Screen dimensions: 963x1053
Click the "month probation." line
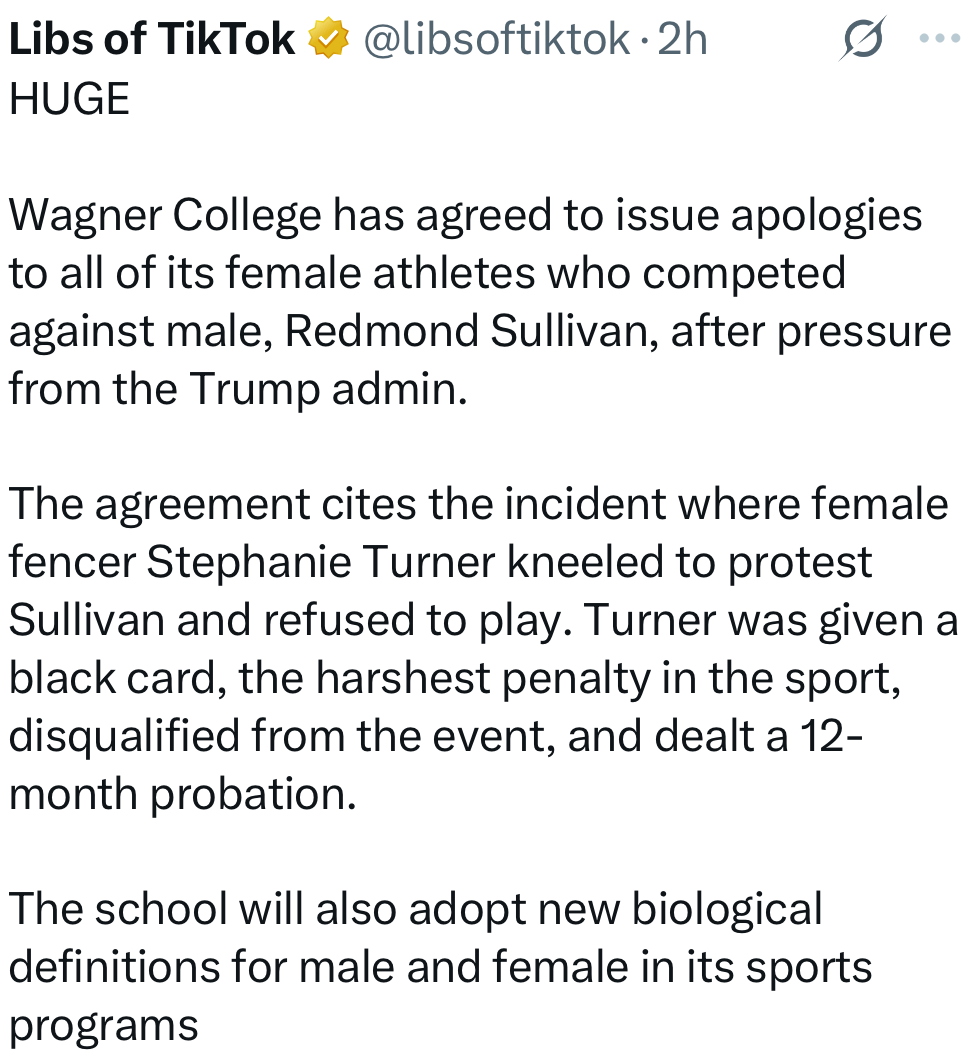(182, 794)
